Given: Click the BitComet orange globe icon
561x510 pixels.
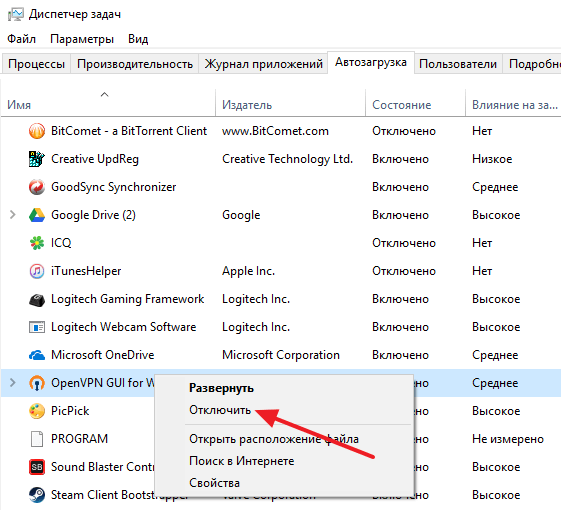Looking at the screenshot, I should pyautogui.click(x=37, y=131).
